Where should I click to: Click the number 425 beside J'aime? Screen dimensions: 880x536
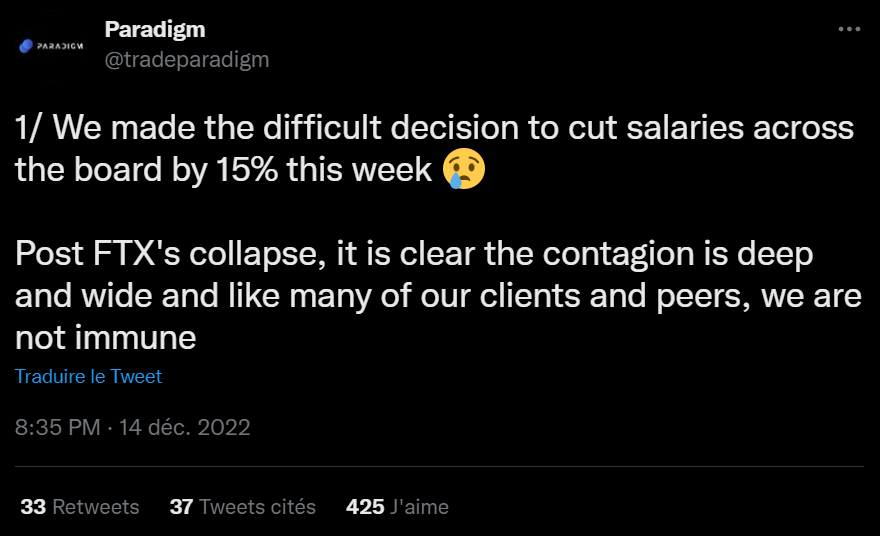click(364, 507)
